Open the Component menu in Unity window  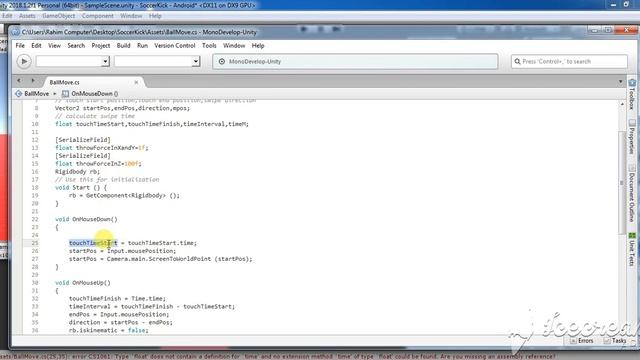[98, 16]
